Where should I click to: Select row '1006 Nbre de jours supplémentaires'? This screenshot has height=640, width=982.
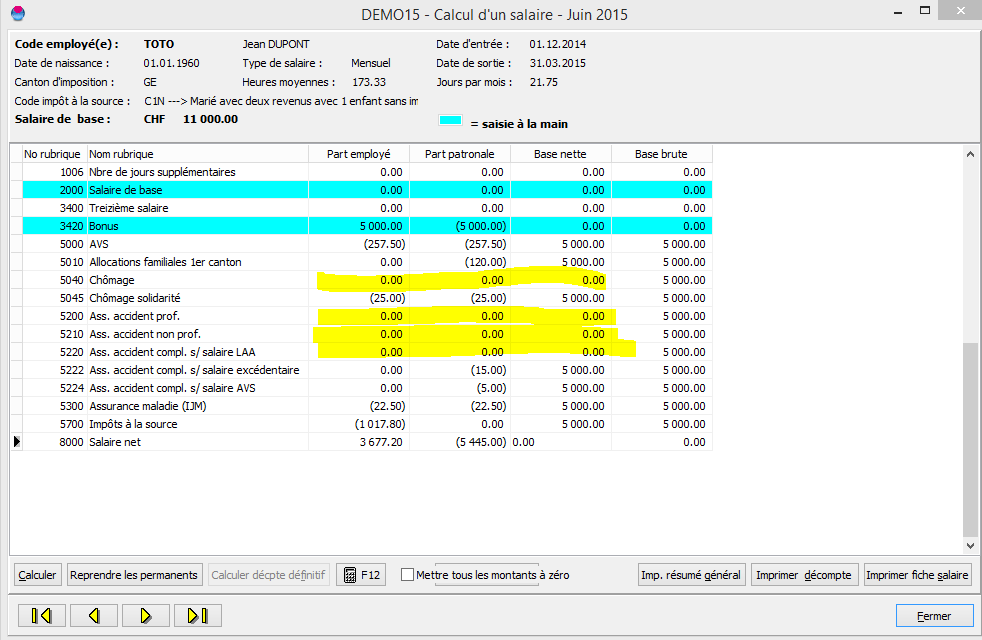coord(367,172)
